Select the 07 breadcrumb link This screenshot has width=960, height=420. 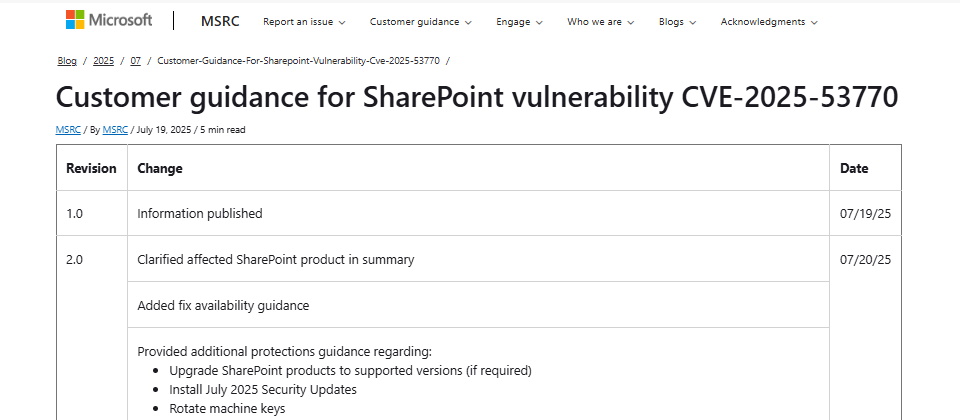[135, 61]
